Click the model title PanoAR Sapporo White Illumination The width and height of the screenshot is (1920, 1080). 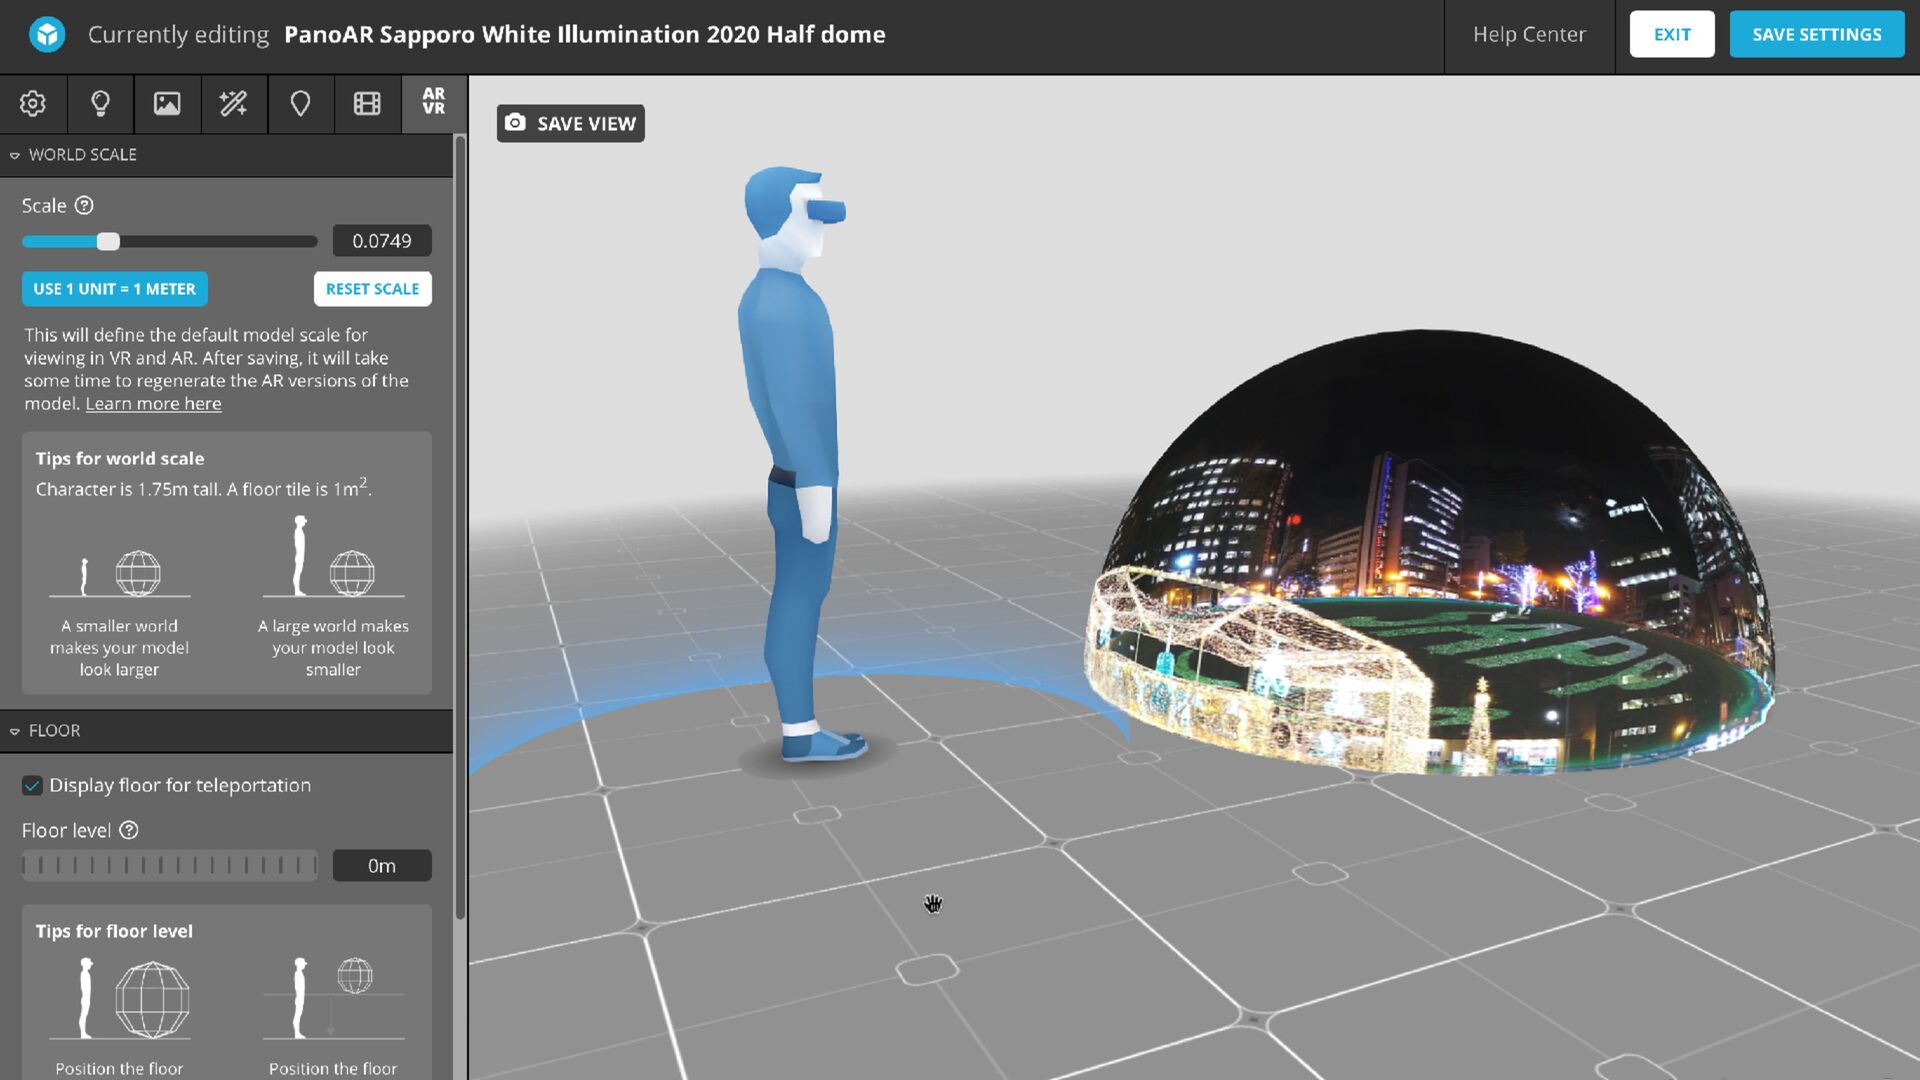coord(585,34)
